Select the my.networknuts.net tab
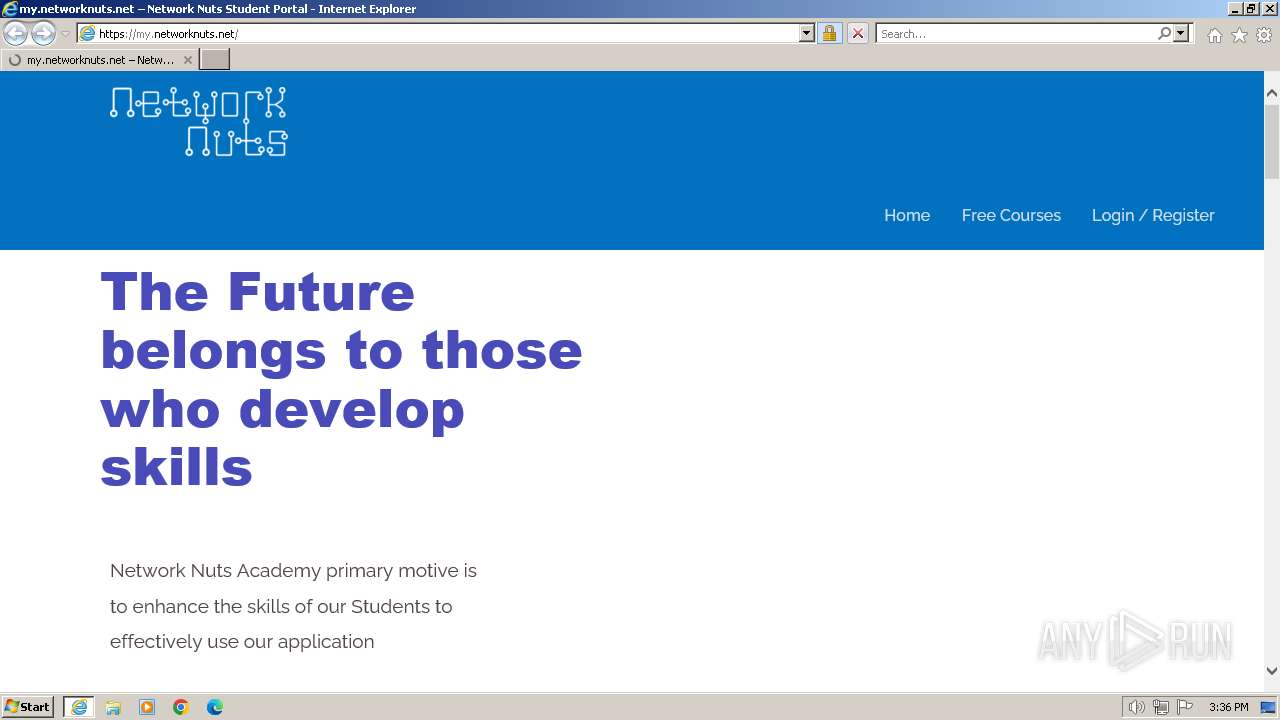The height and width of the screenshot is (720, 1280). coord(99,60)
